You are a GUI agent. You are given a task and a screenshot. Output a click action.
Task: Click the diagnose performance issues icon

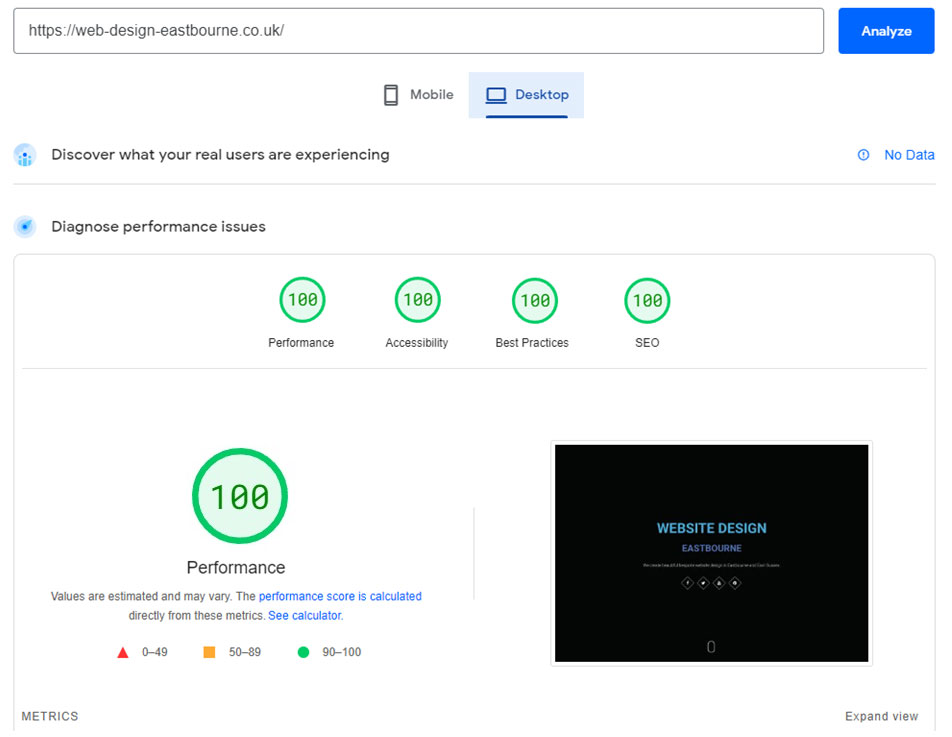coord(25,227)
